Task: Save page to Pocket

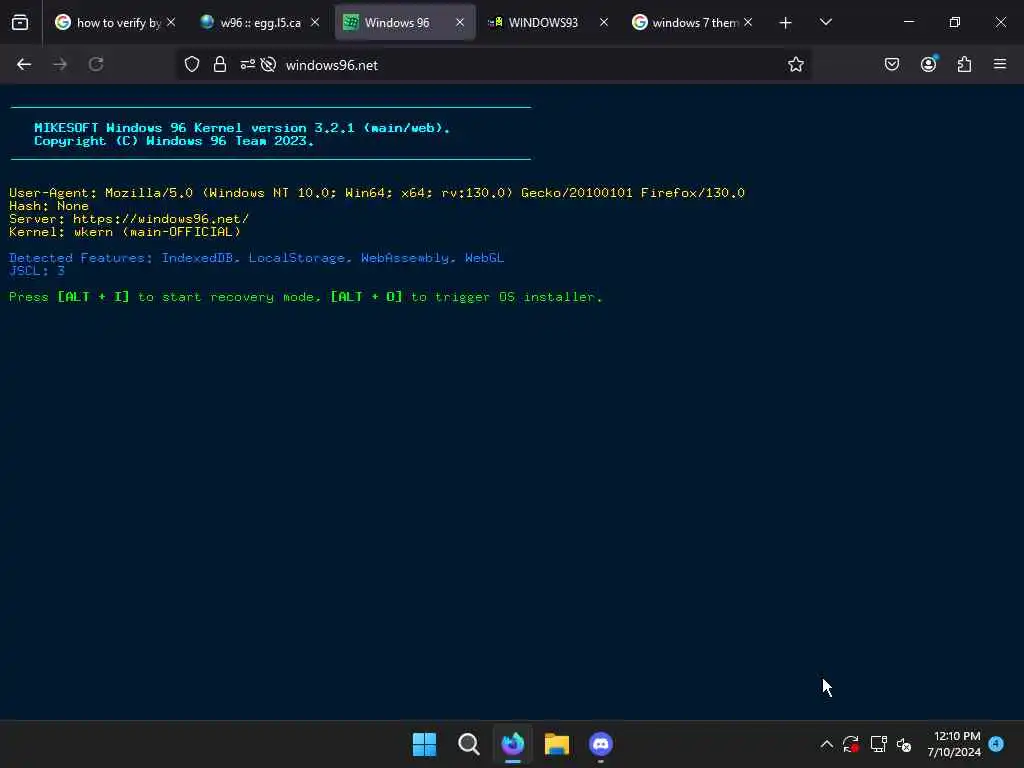Action: point(892,64)
